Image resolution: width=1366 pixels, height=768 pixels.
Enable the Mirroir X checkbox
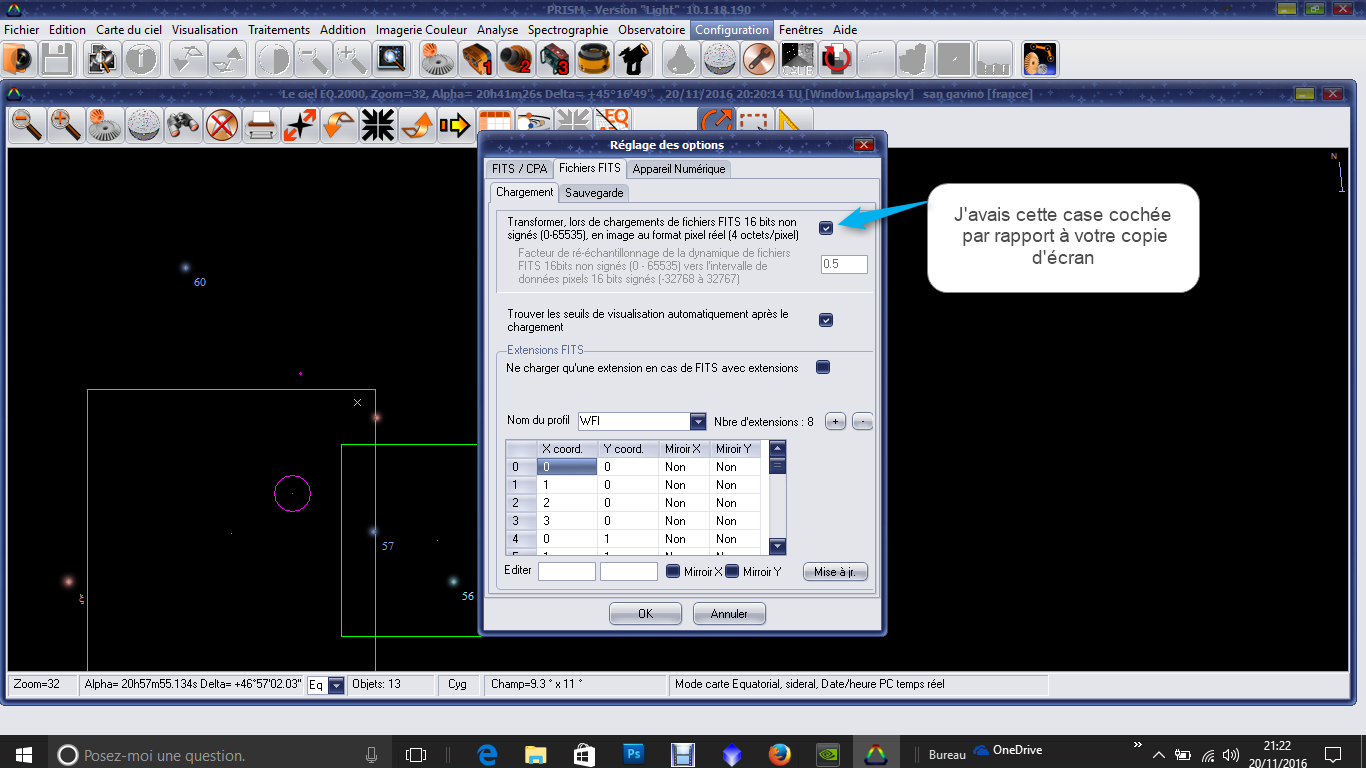tap(673, 572)
